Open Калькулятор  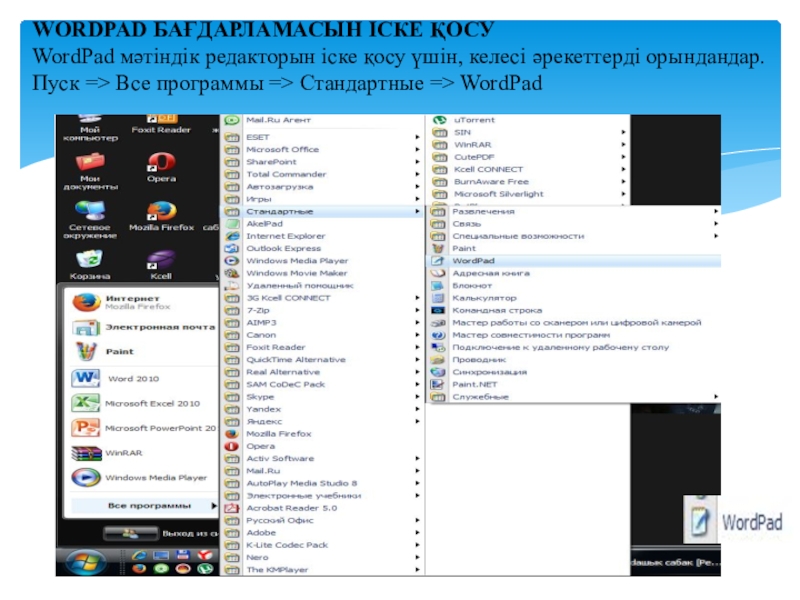coord(574,298)
